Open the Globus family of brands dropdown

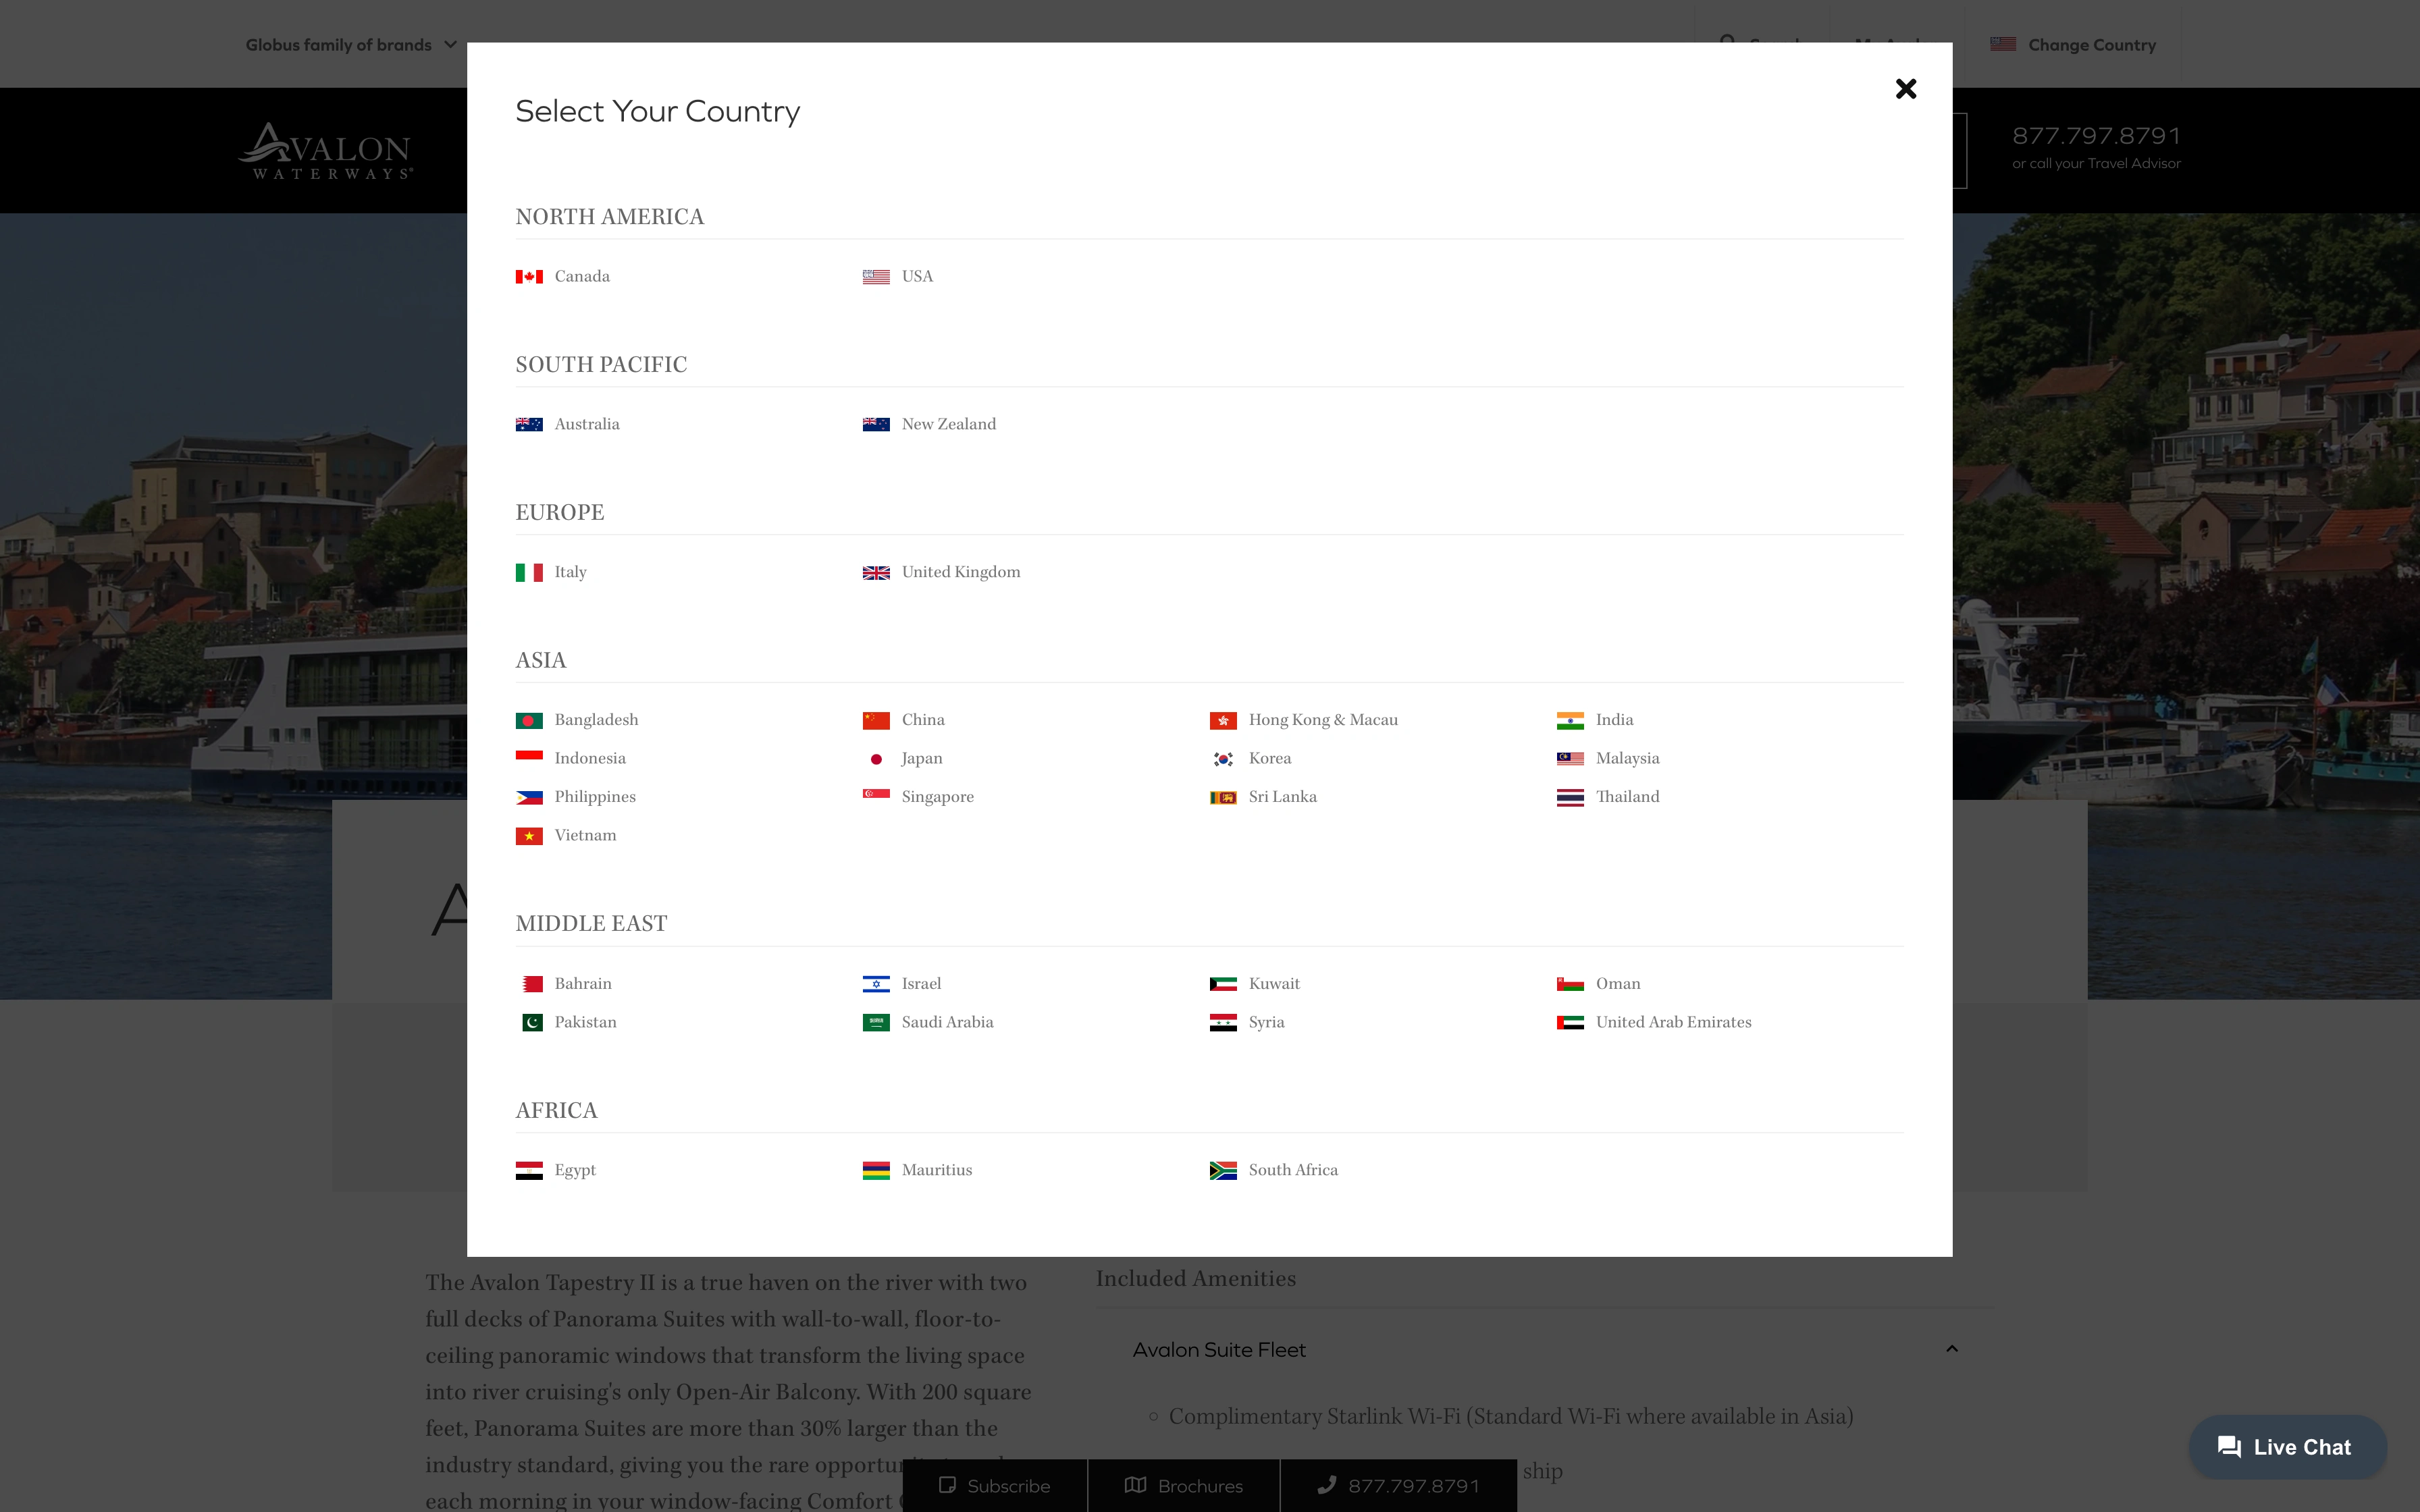pos(351,45)
